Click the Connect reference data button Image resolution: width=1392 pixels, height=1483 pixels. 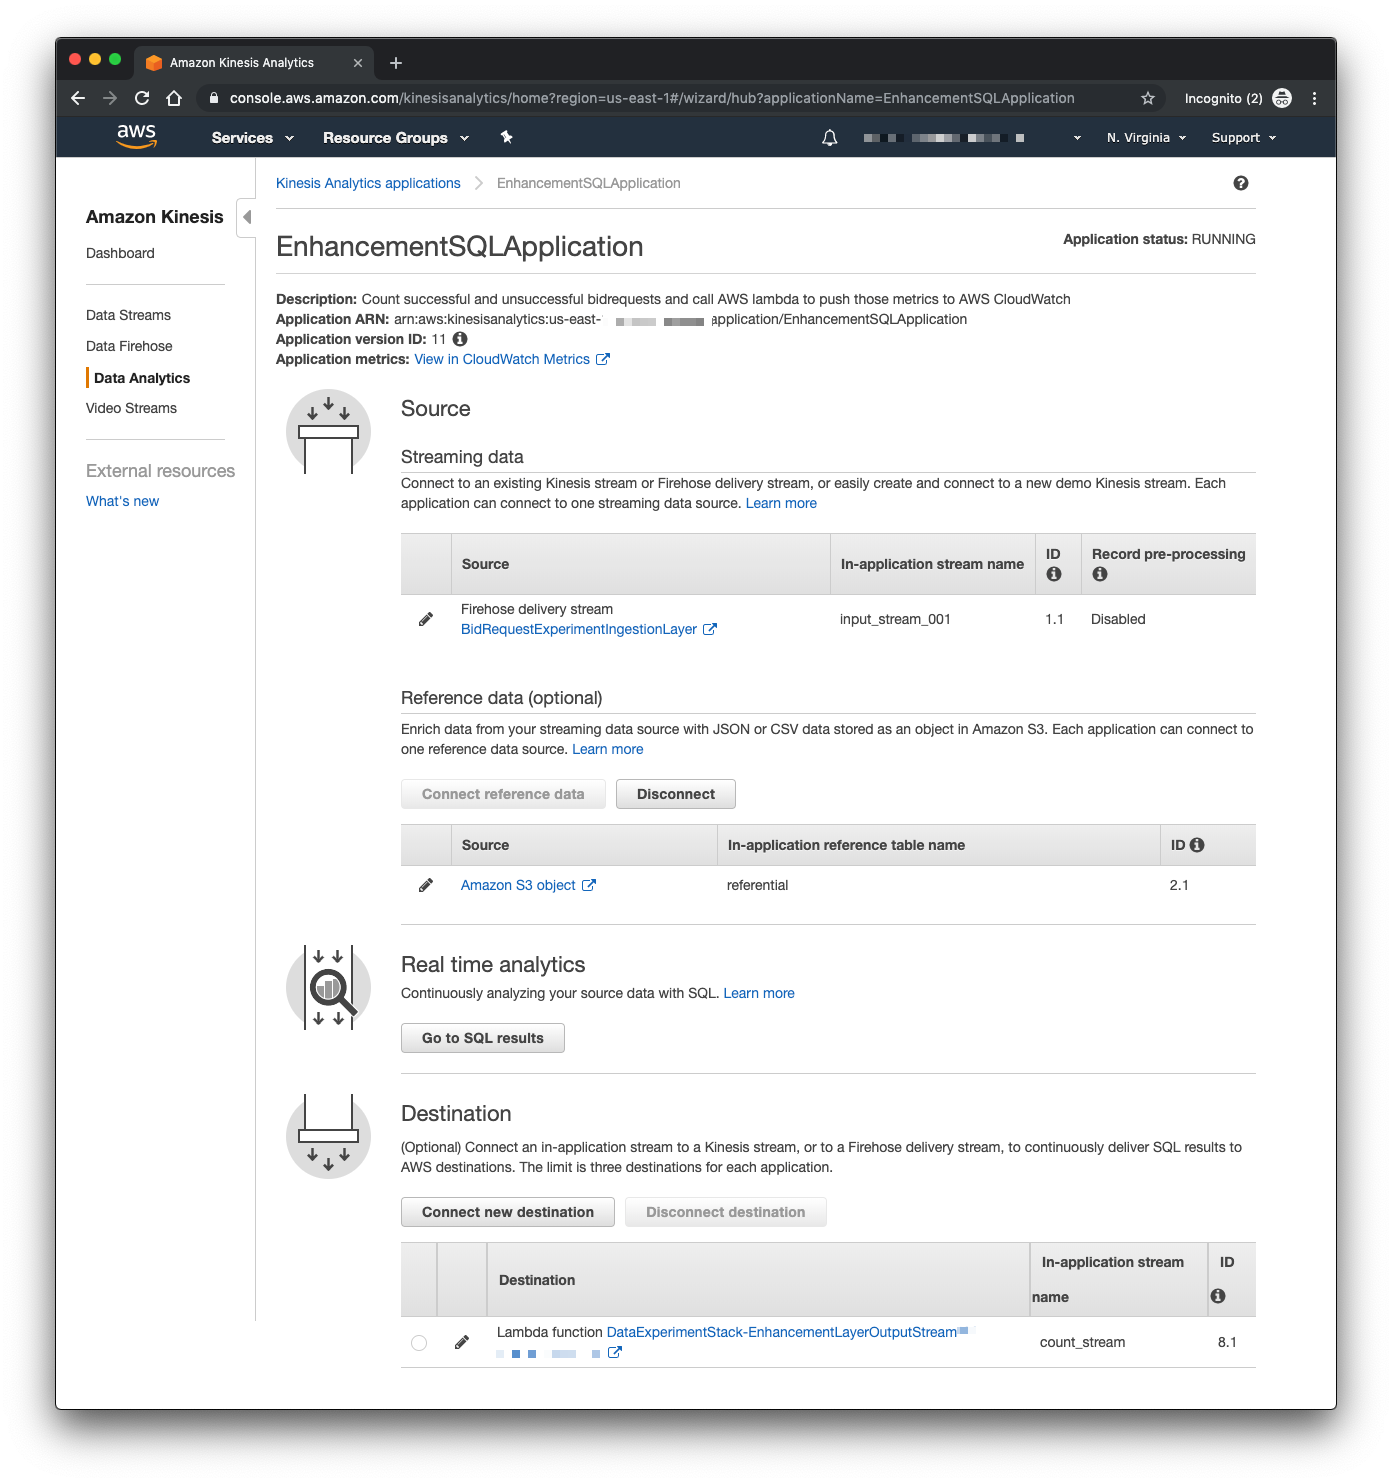(x=503, y=794)
